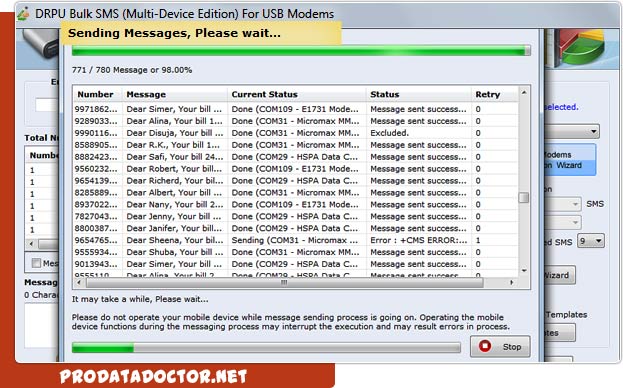Select row with number 9971862...
The height and width of the screenshot is (388, 623).
point(296,109)
